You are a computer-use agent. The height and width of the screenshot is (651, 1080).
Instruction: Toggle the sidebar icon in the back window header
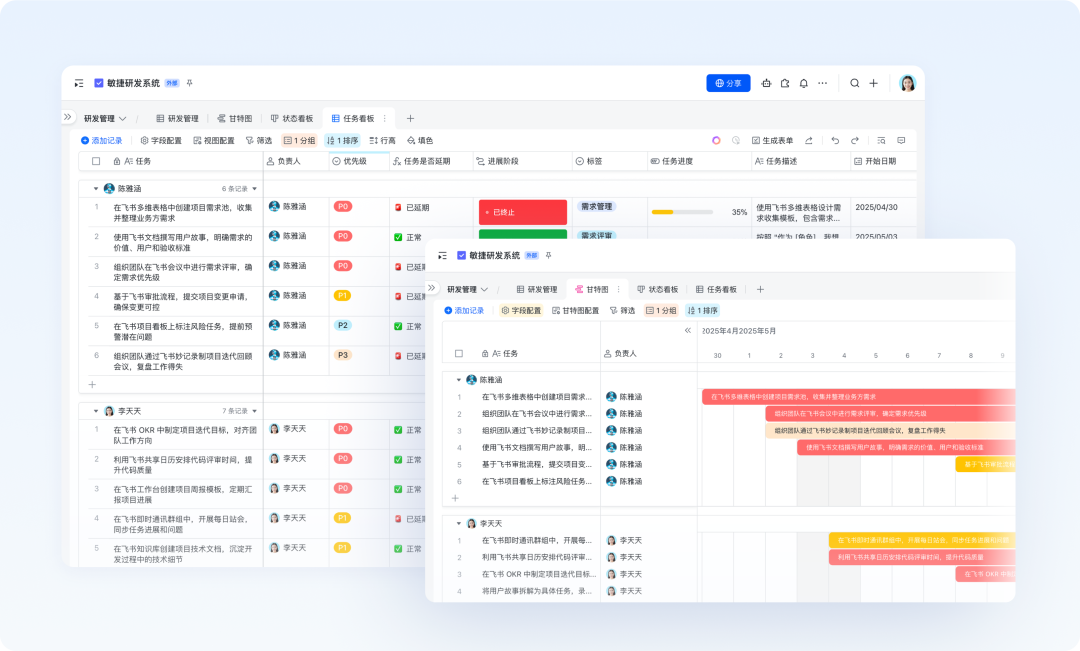[x=79, y=83]
